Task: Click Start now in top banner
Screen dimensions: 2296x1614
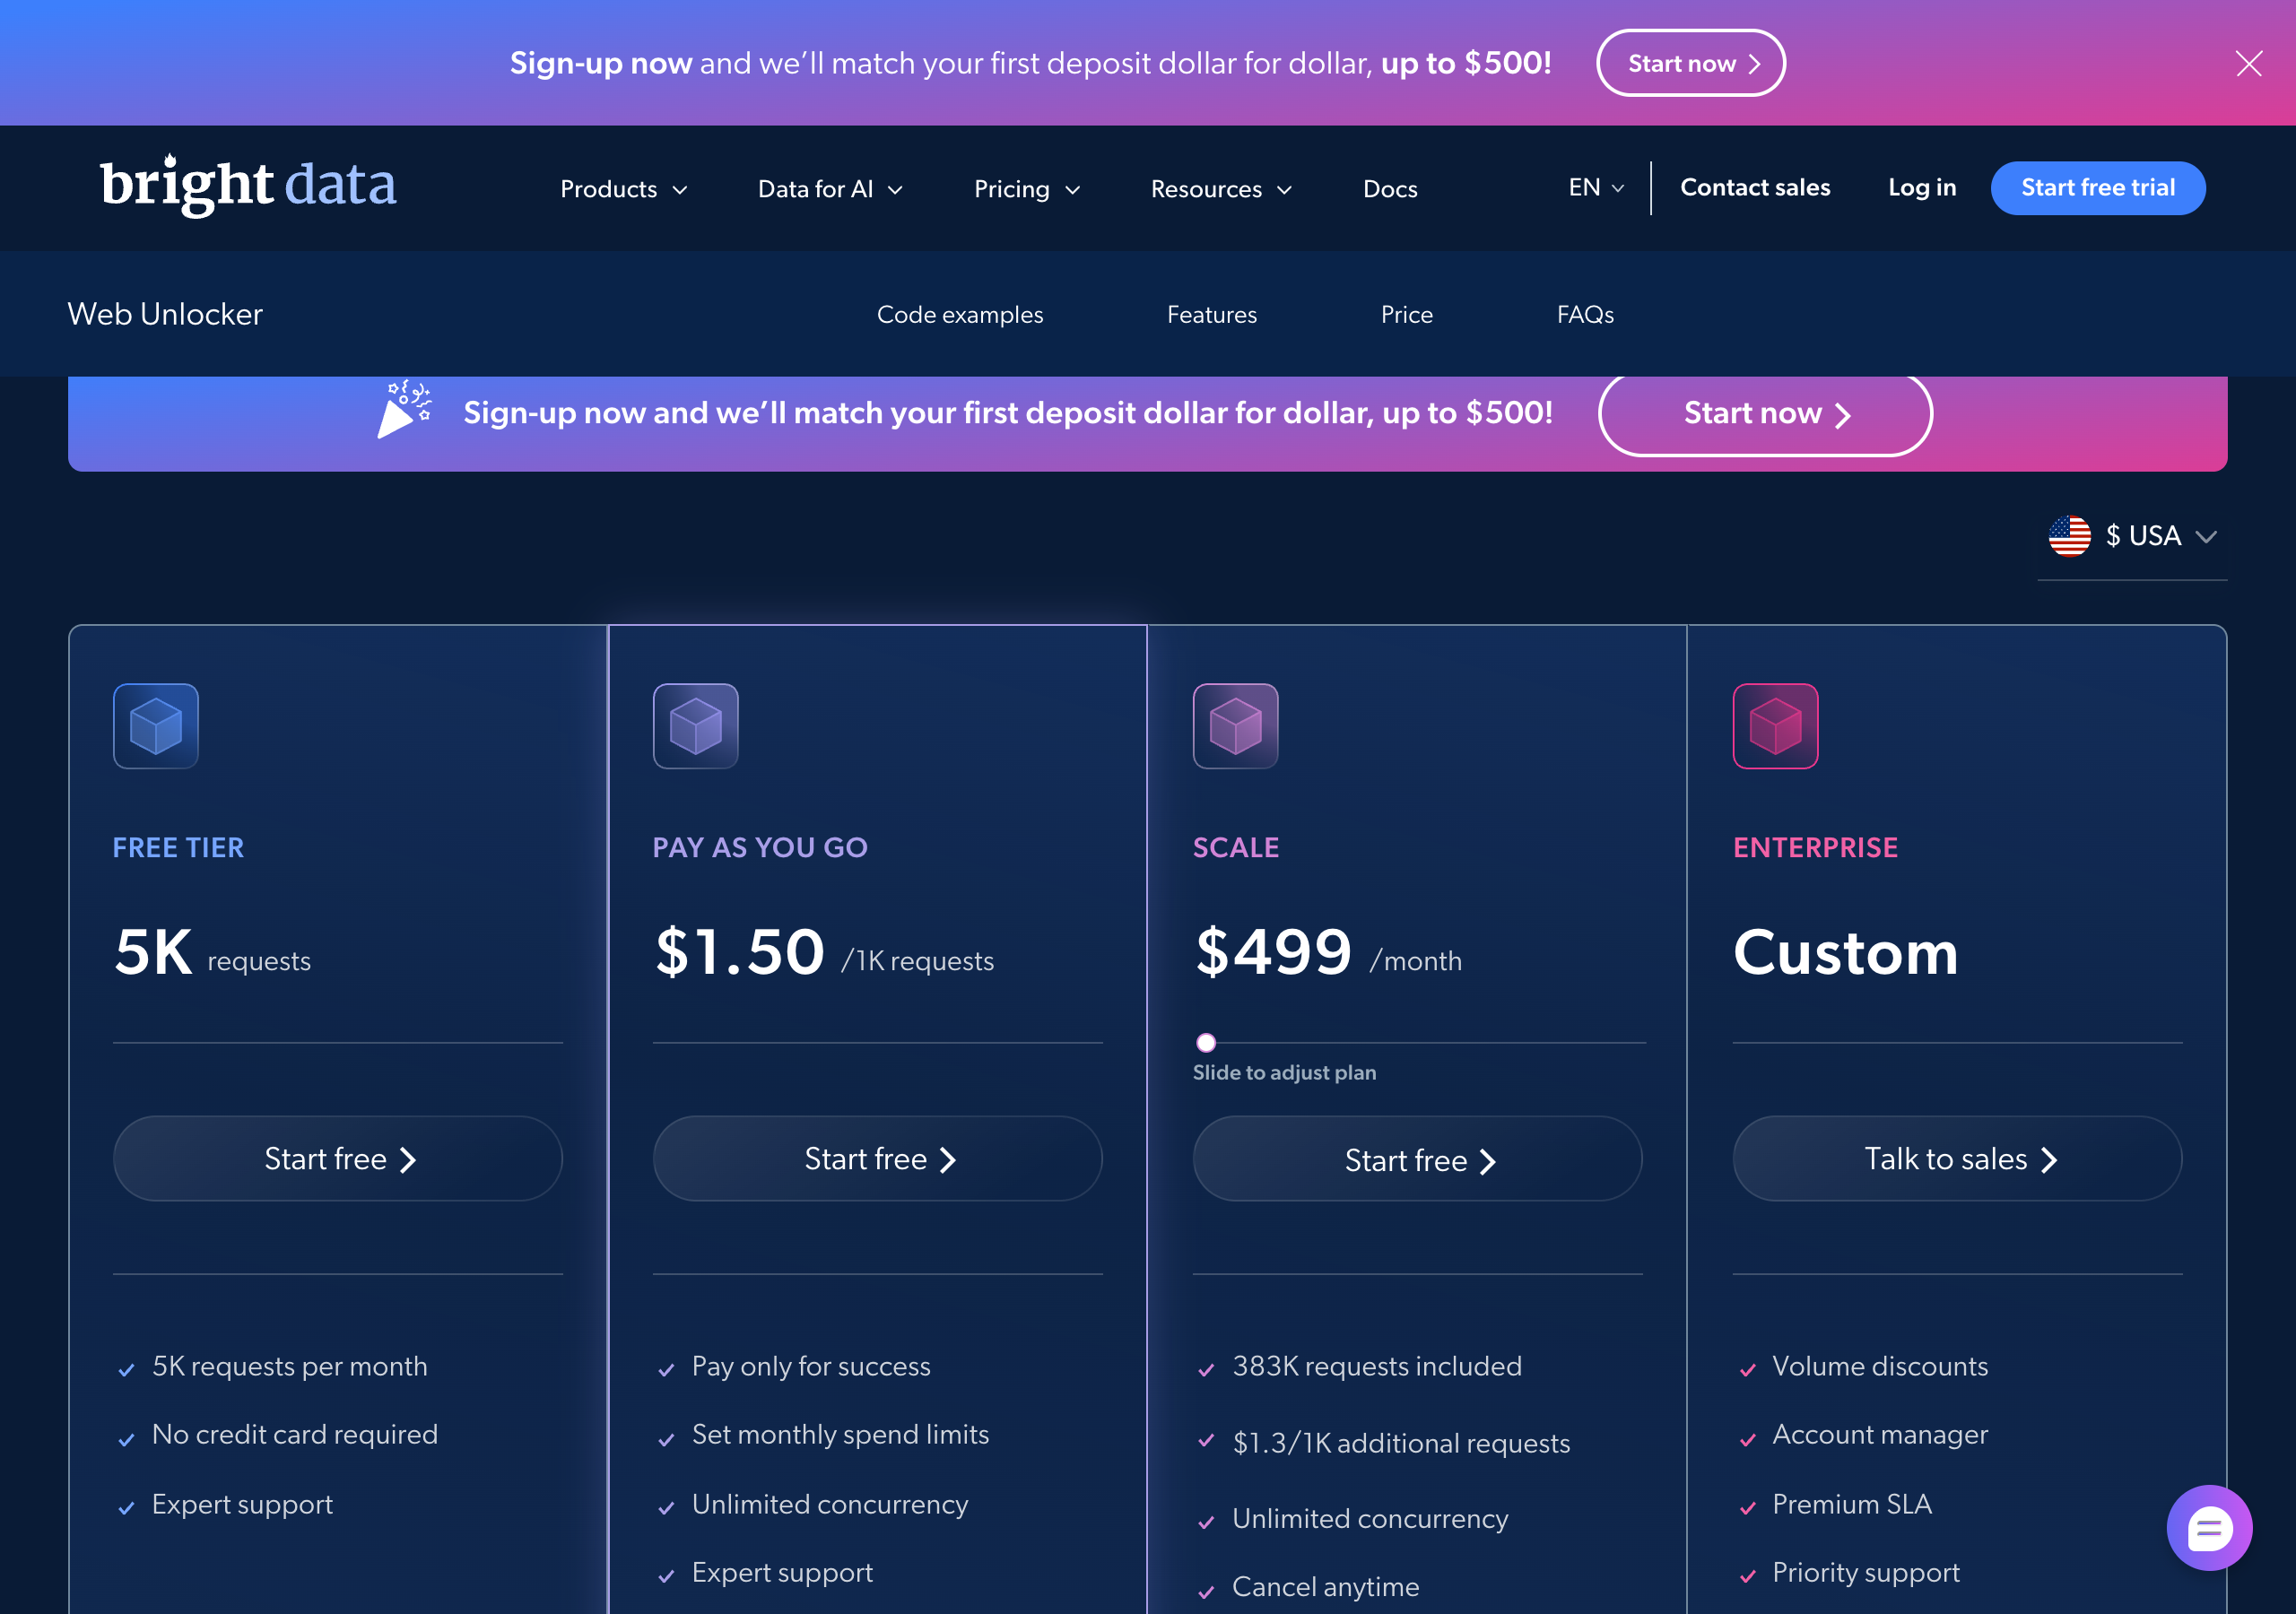Action: pos(1691,63)
